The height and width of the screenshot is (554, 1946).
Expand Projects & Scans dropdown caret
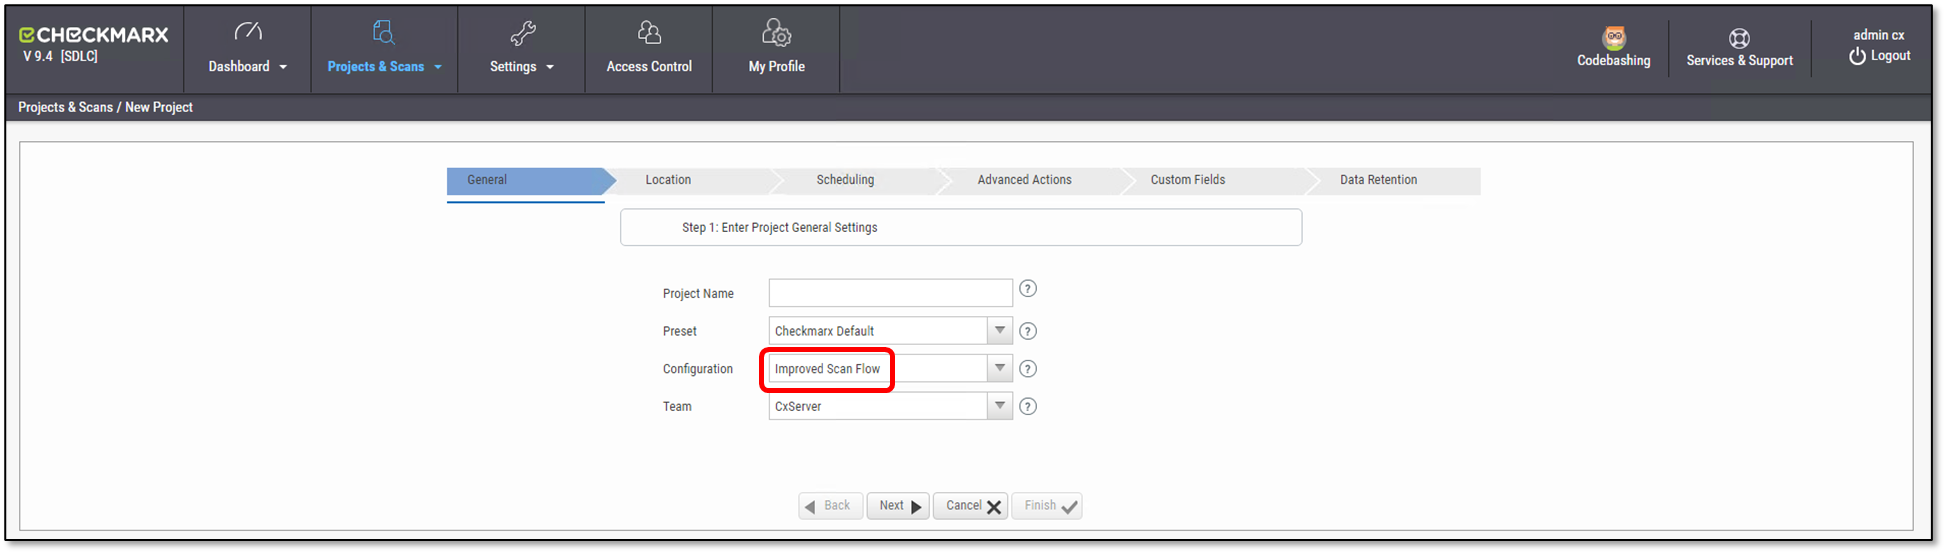click(437, 67)
